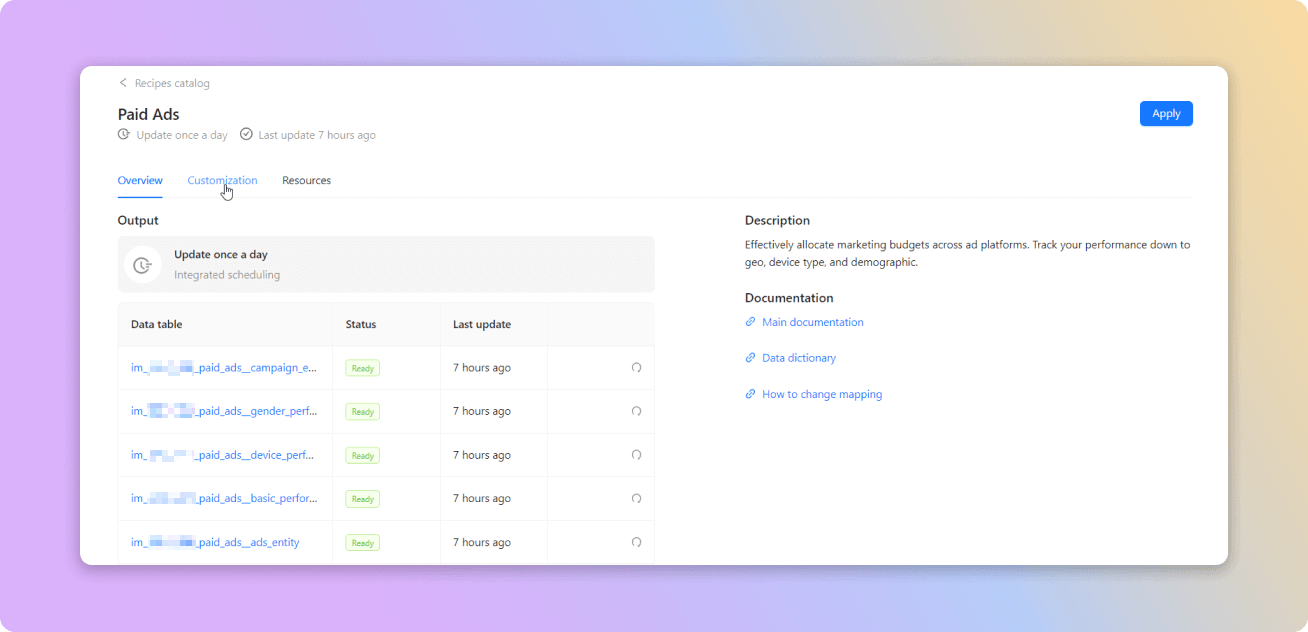
Task: Click the refresh icon for ads_entity row
Action: tap(636, 542)
